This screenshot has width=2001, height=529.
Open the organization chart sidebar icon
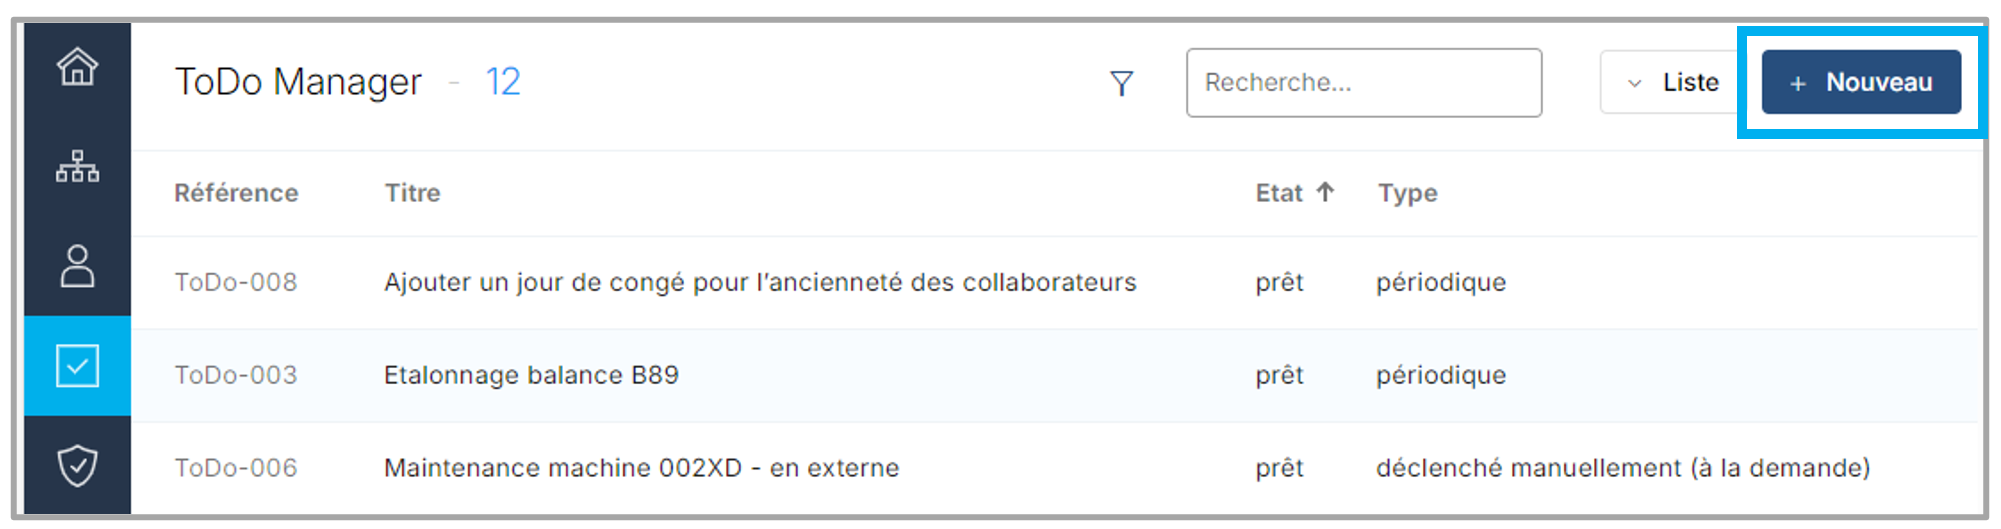coord(77,166)
